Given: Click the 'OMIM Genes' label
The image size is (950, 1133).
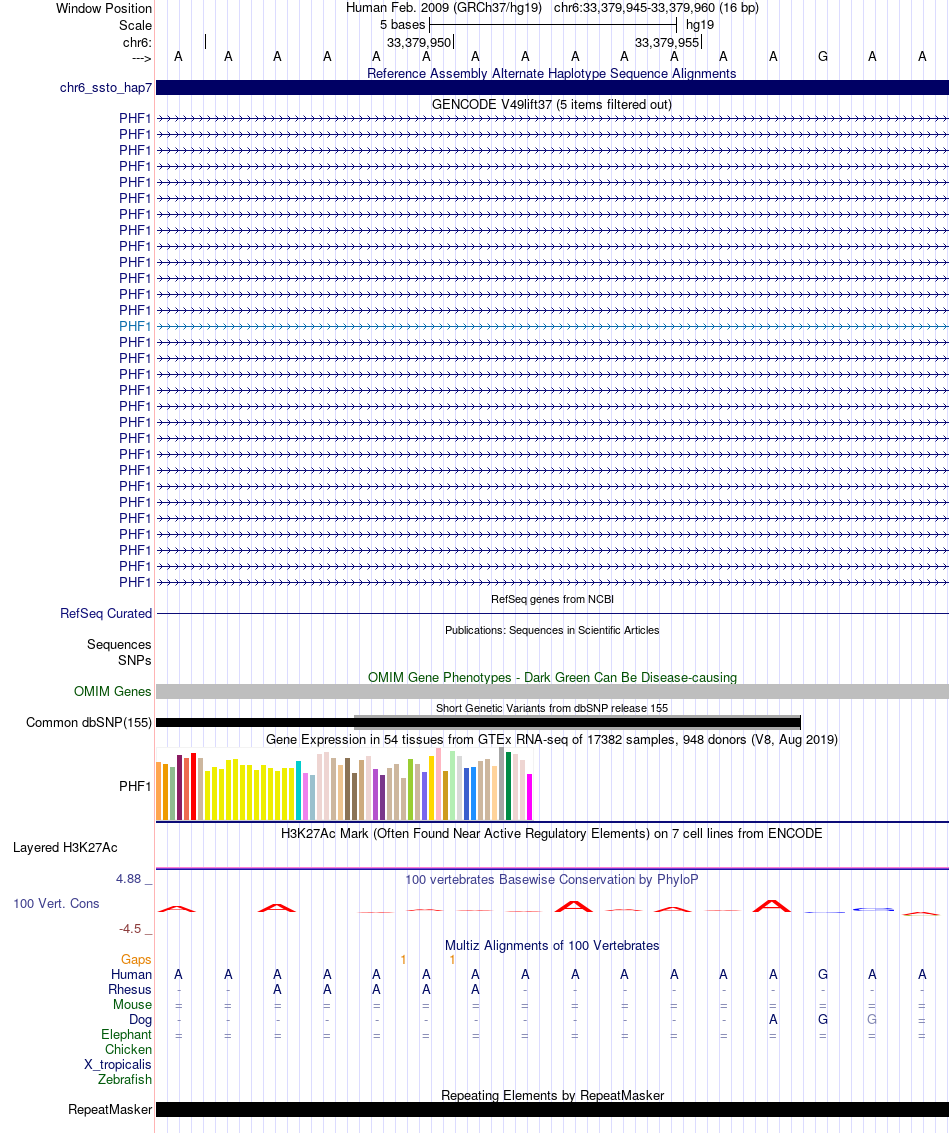Looking at the screenshot, I should (113, 692).
